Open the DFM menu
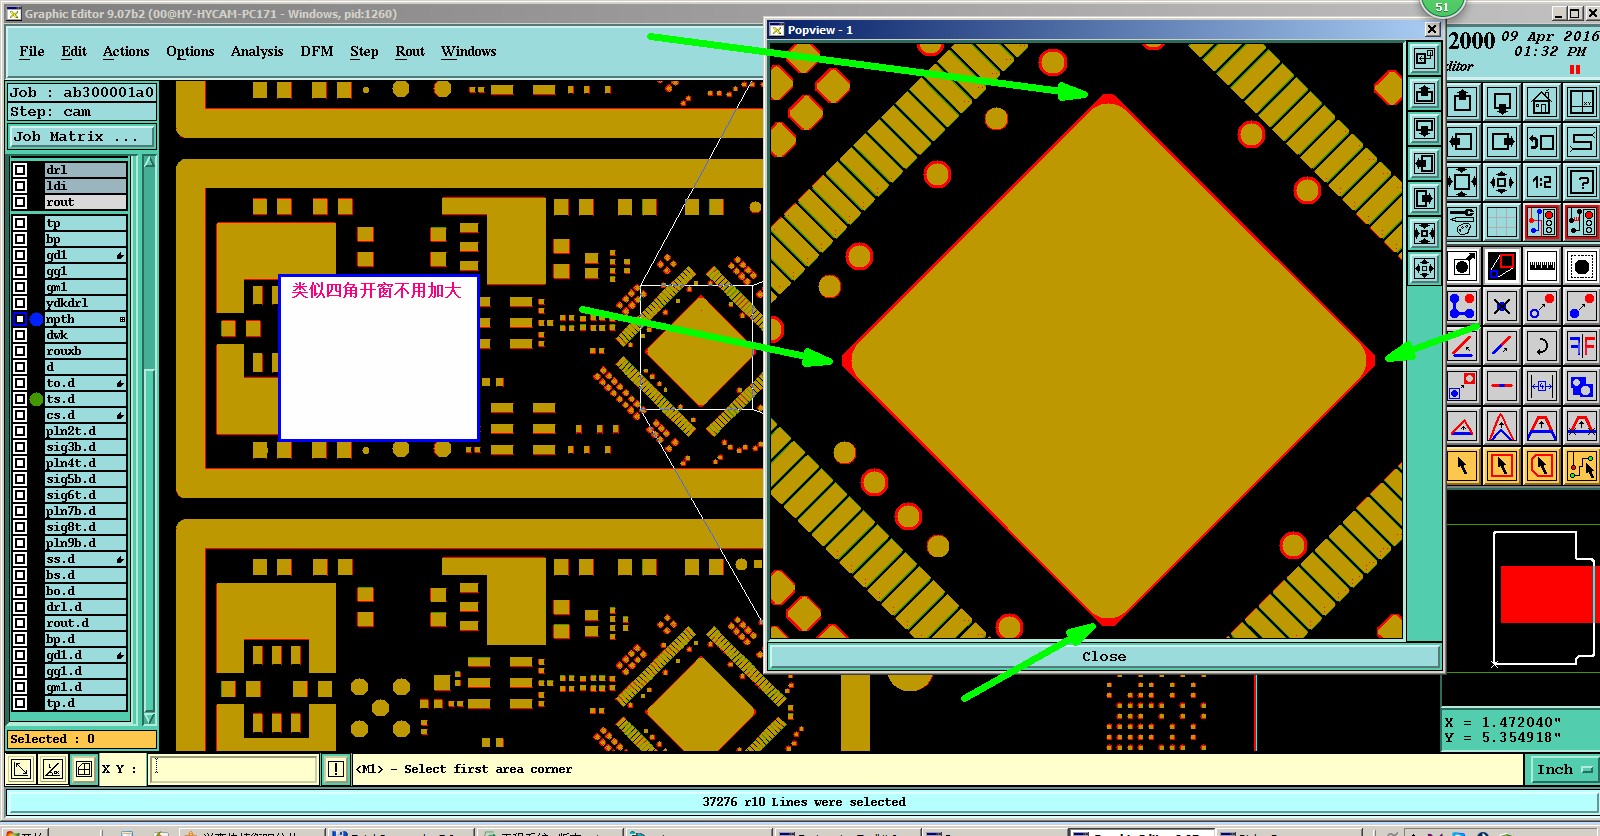This screenshot has width=1600, height=836. tap(317, 51)
